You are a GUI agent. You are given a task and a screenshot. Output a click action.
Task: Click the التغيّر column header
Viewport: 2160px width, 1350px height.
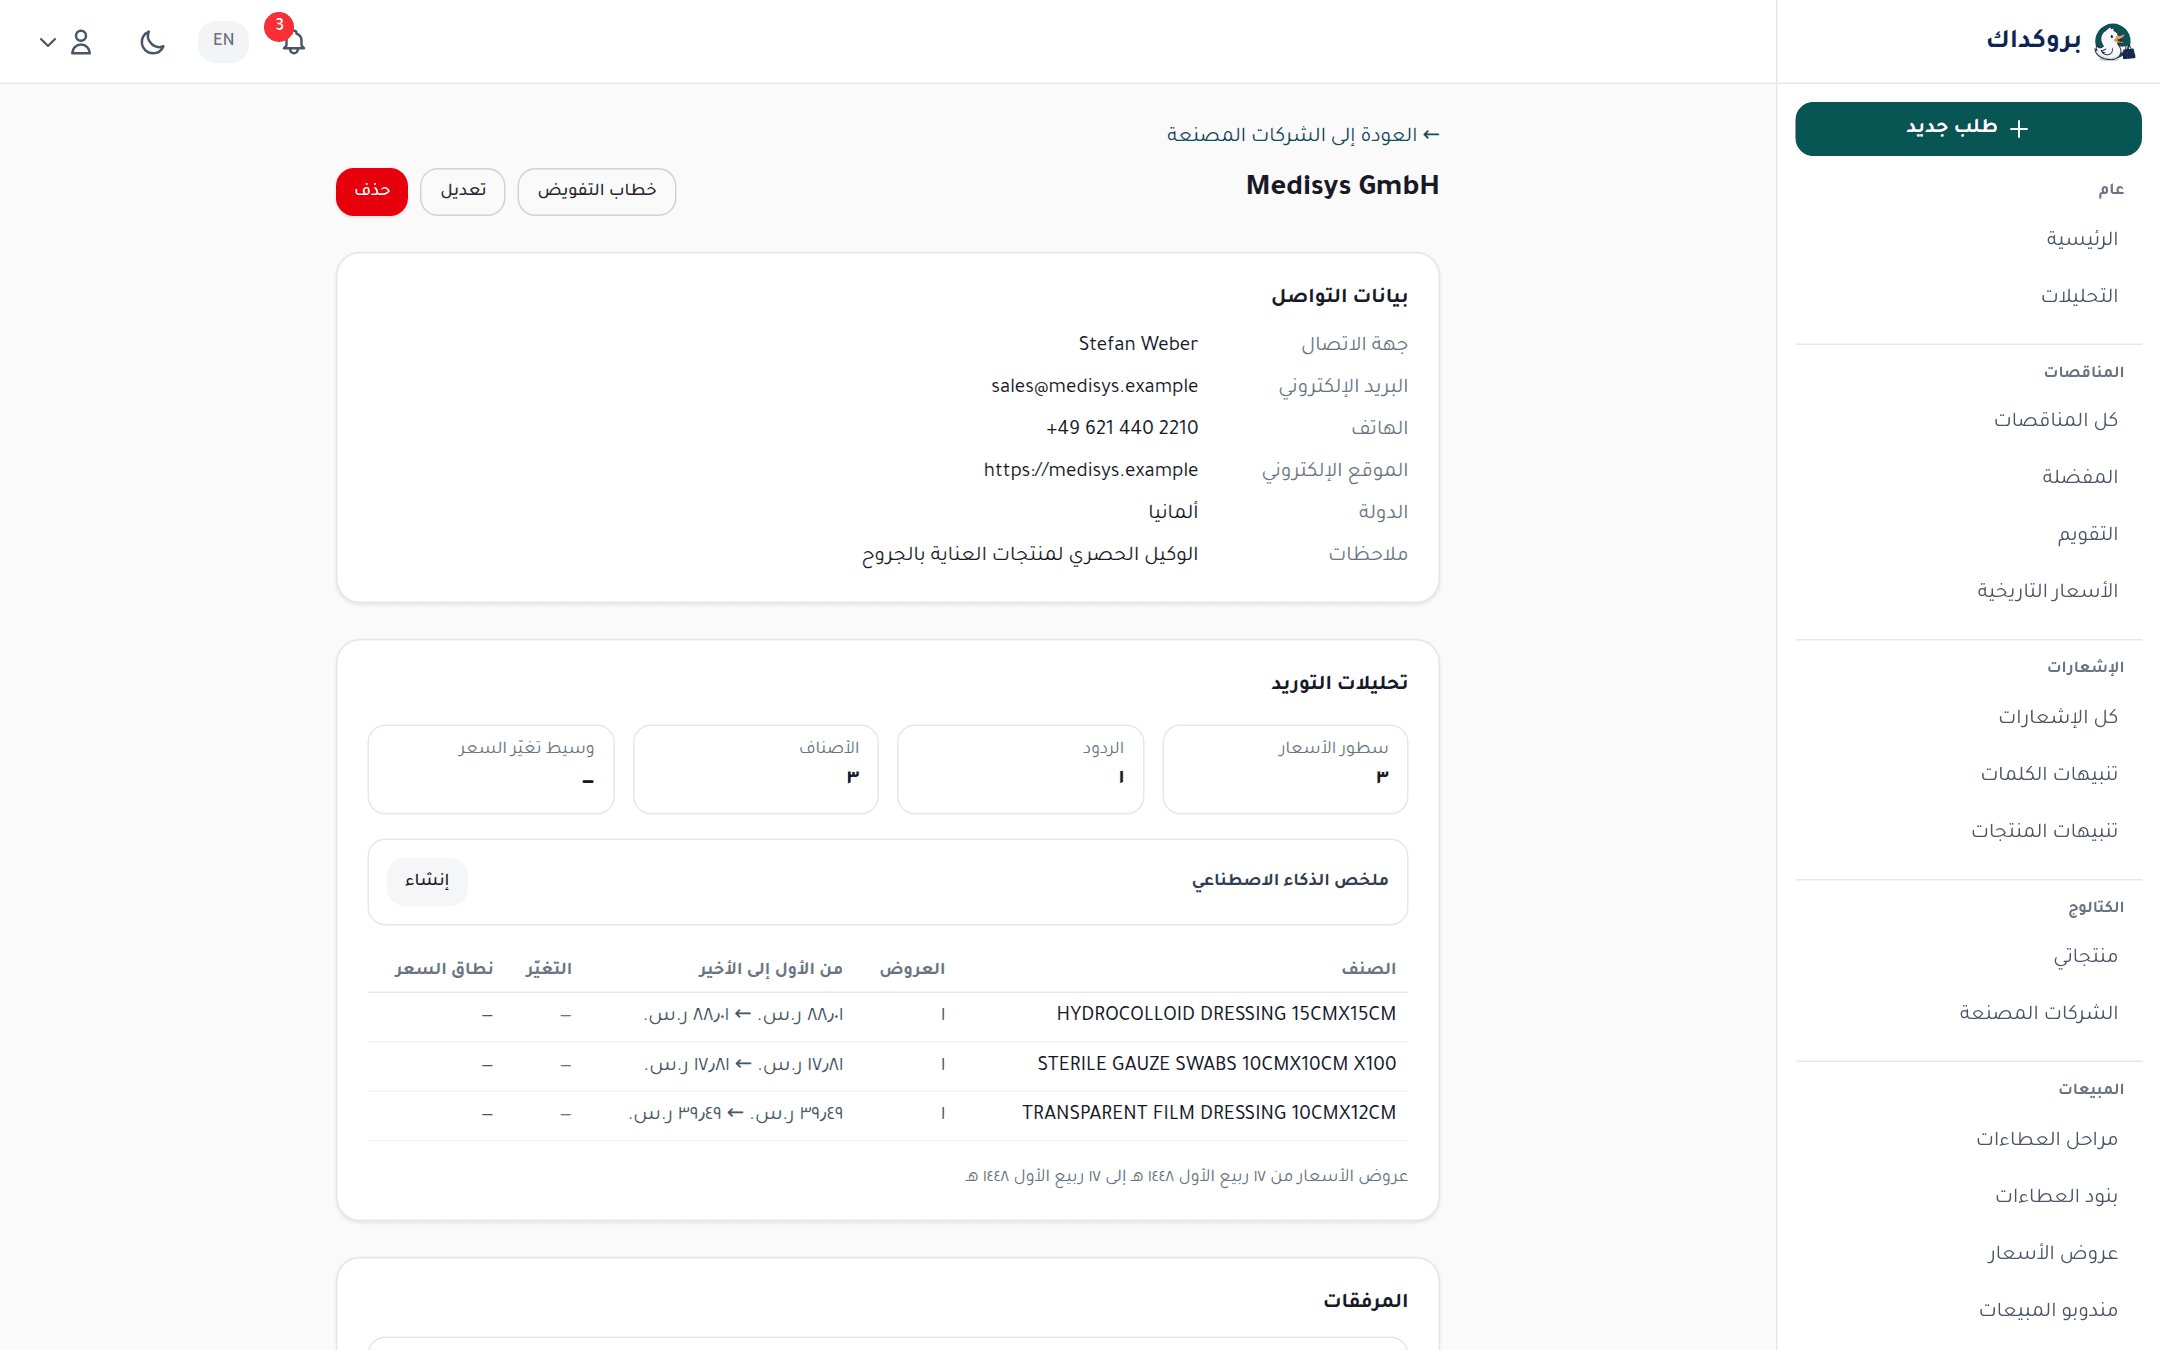(549, 969)
